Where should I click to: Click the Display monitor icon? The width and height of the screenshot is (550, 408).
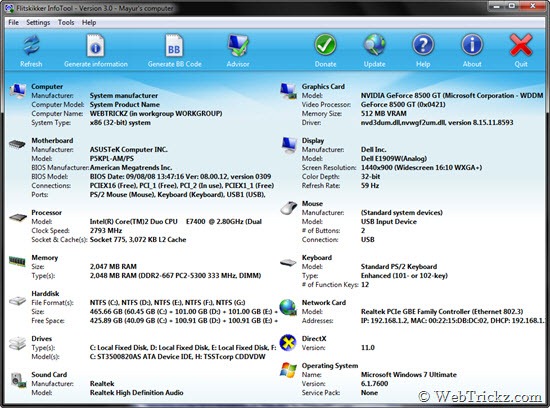(289, 145)
